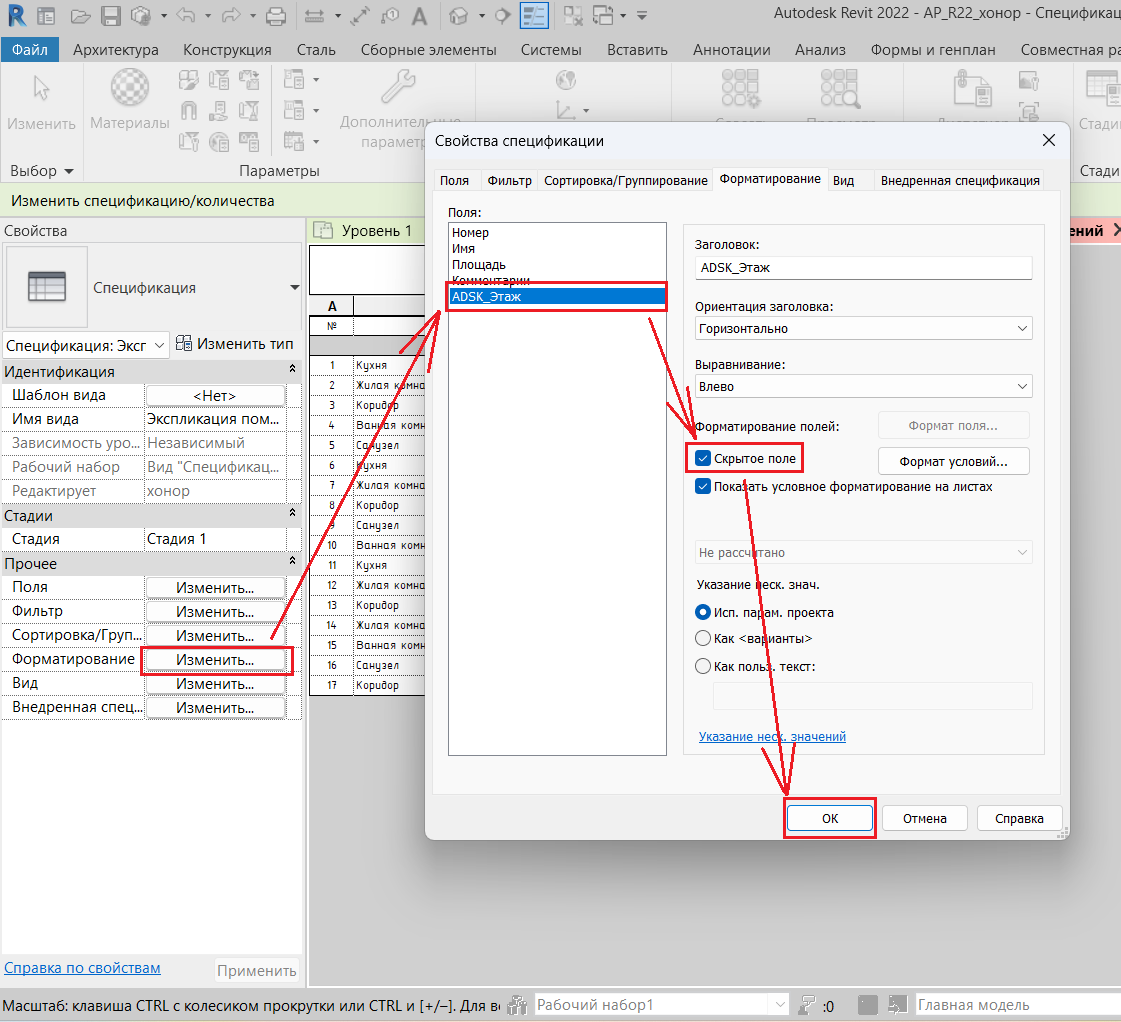This screenshot has width=1121, height=1022.
Task: Select 'Площадь' in the fields list
Action: pyautogui.click(x=479, y=265)
